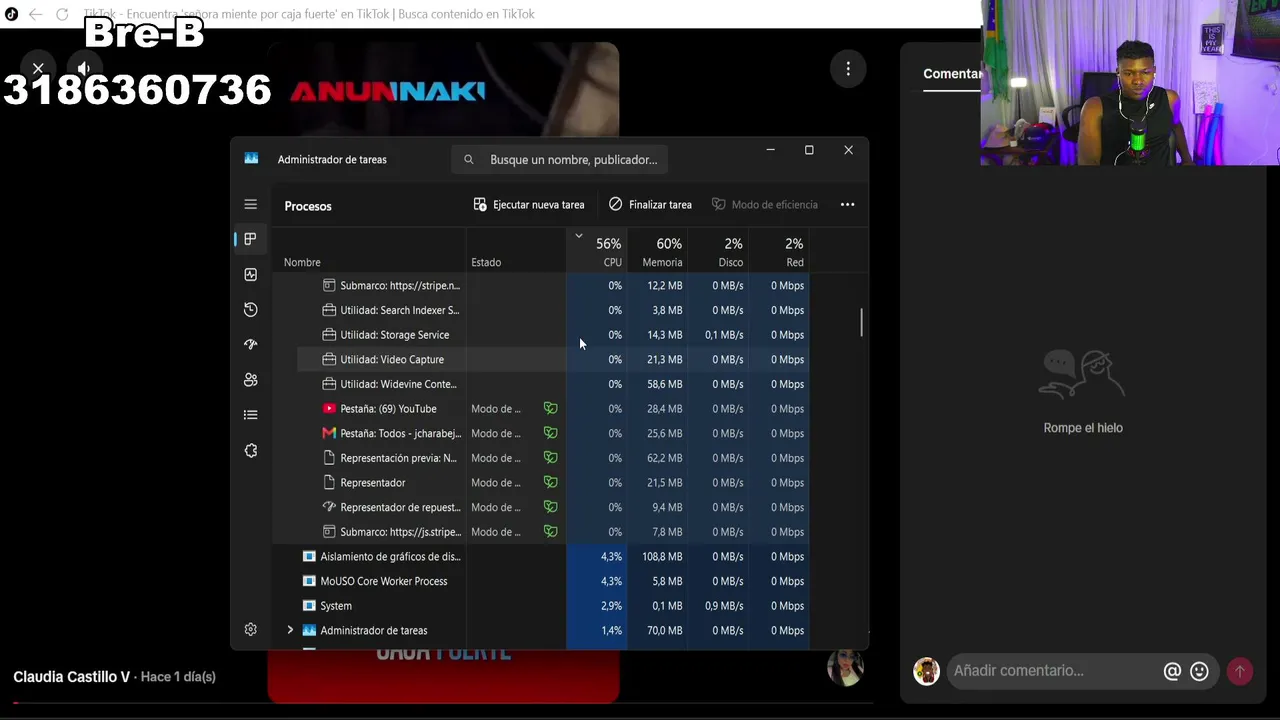Sort processes by Disco column

tap(717, 252)
